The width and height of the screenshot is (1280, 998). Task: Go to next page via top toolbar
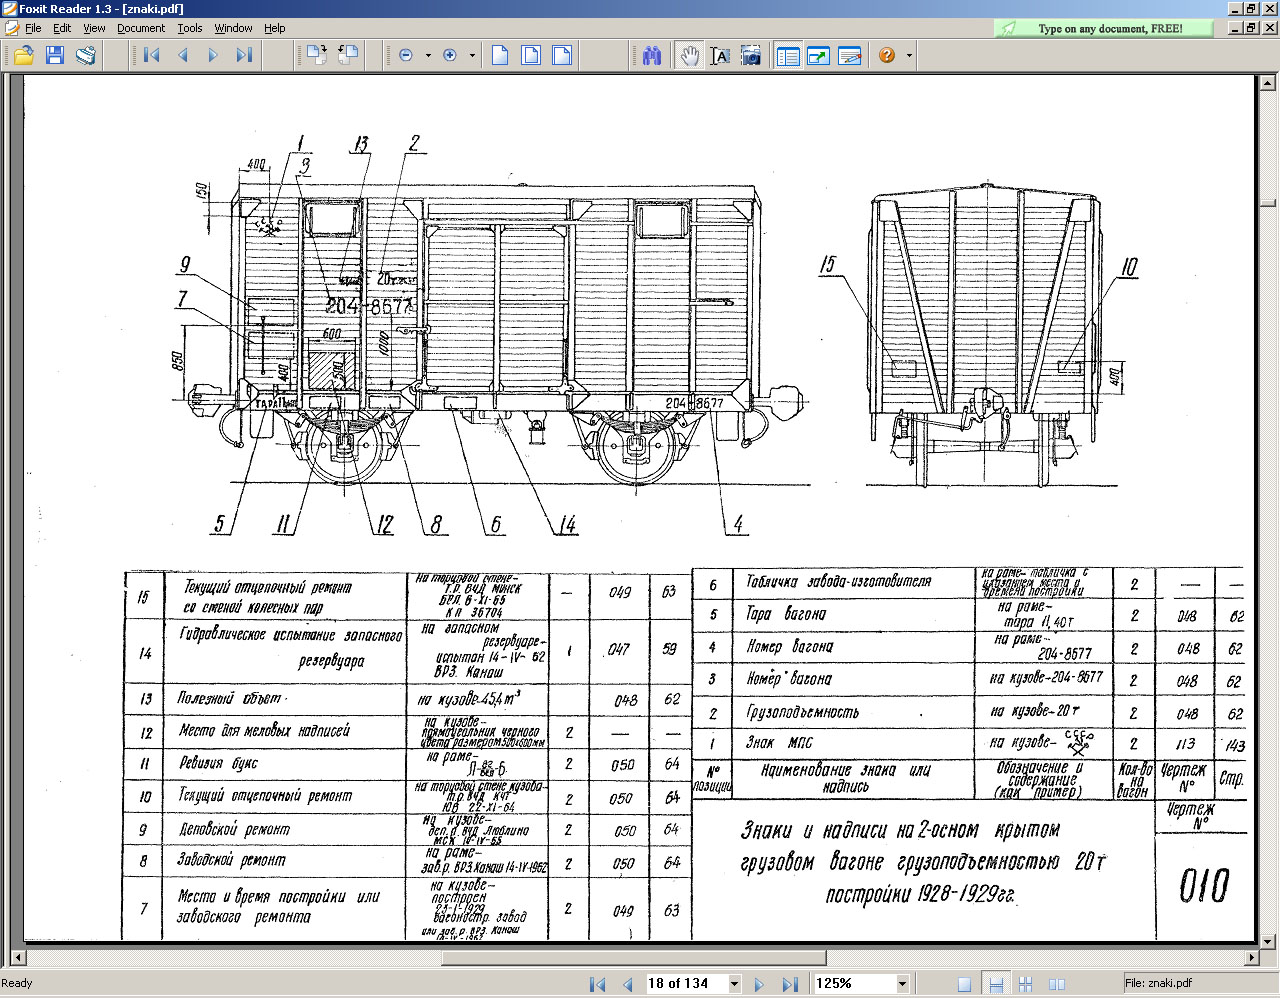213,56
